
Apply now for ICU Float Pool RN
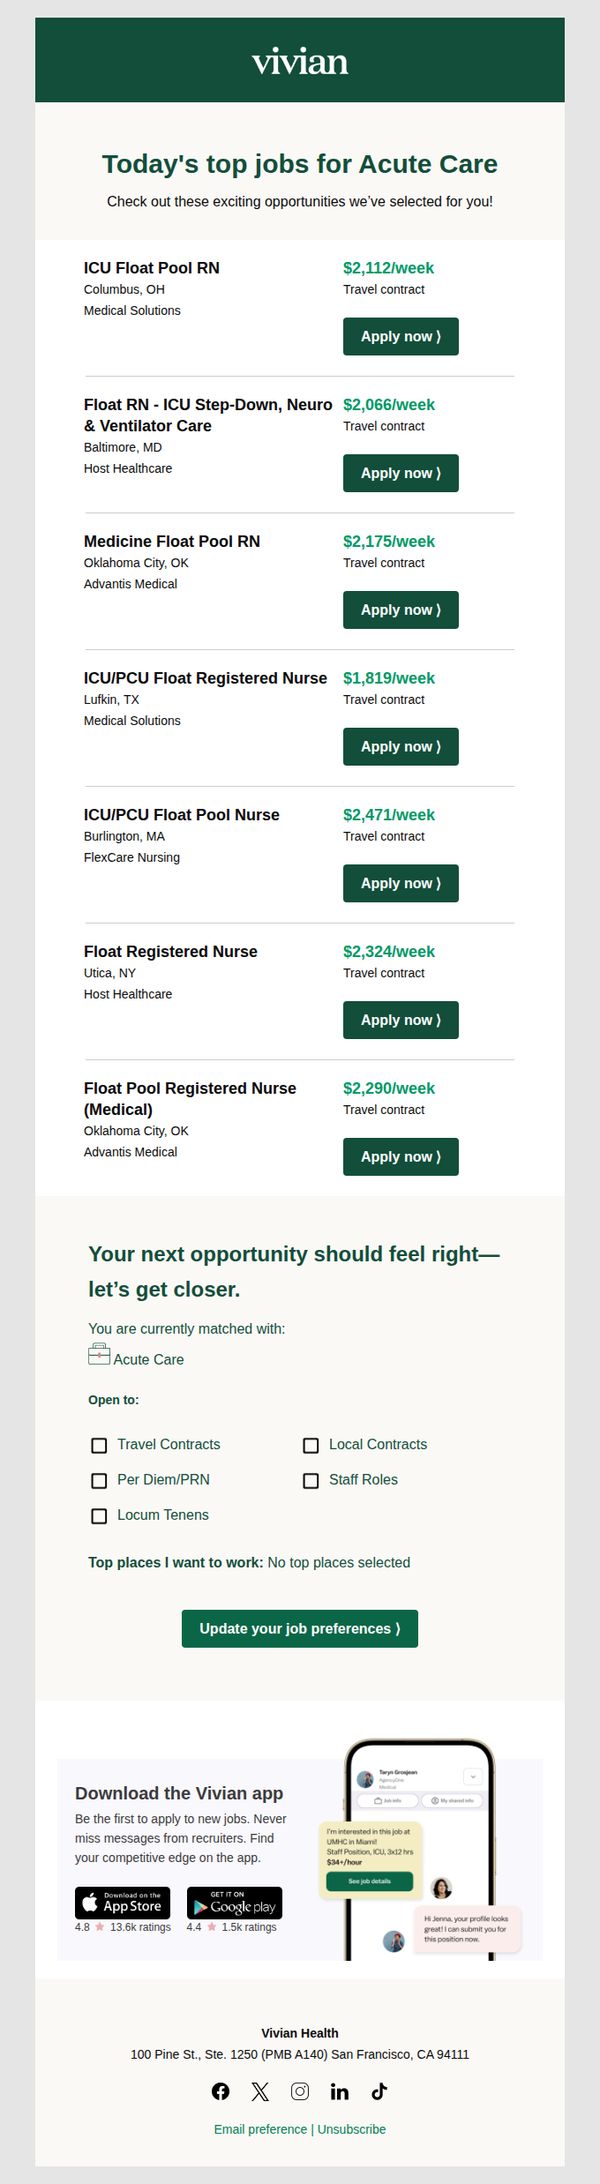pyautogui.click(x=401, y=337)
